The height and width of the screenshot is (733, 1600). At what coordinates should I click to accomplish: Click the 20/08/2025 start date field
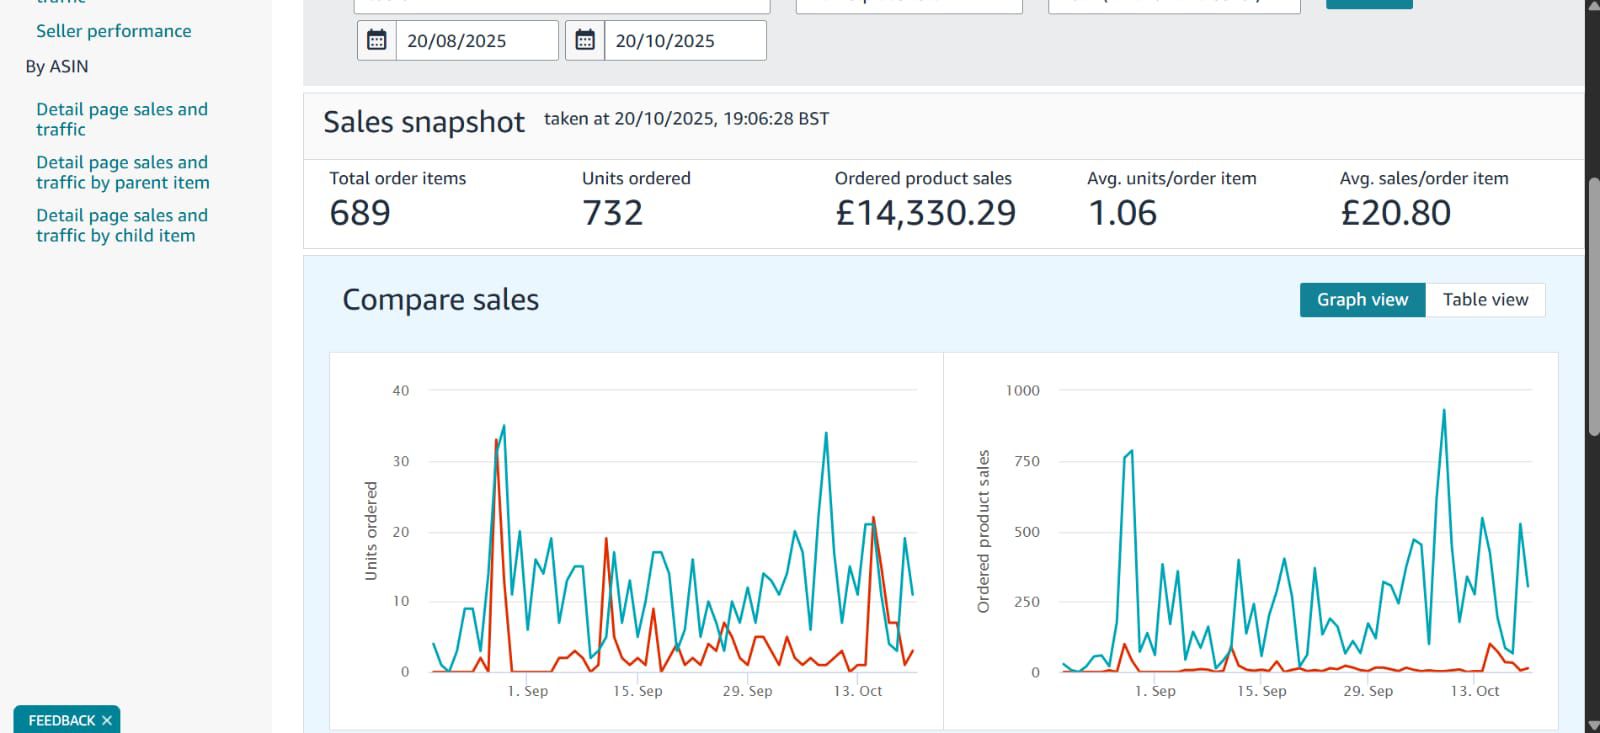coord(476,41)
